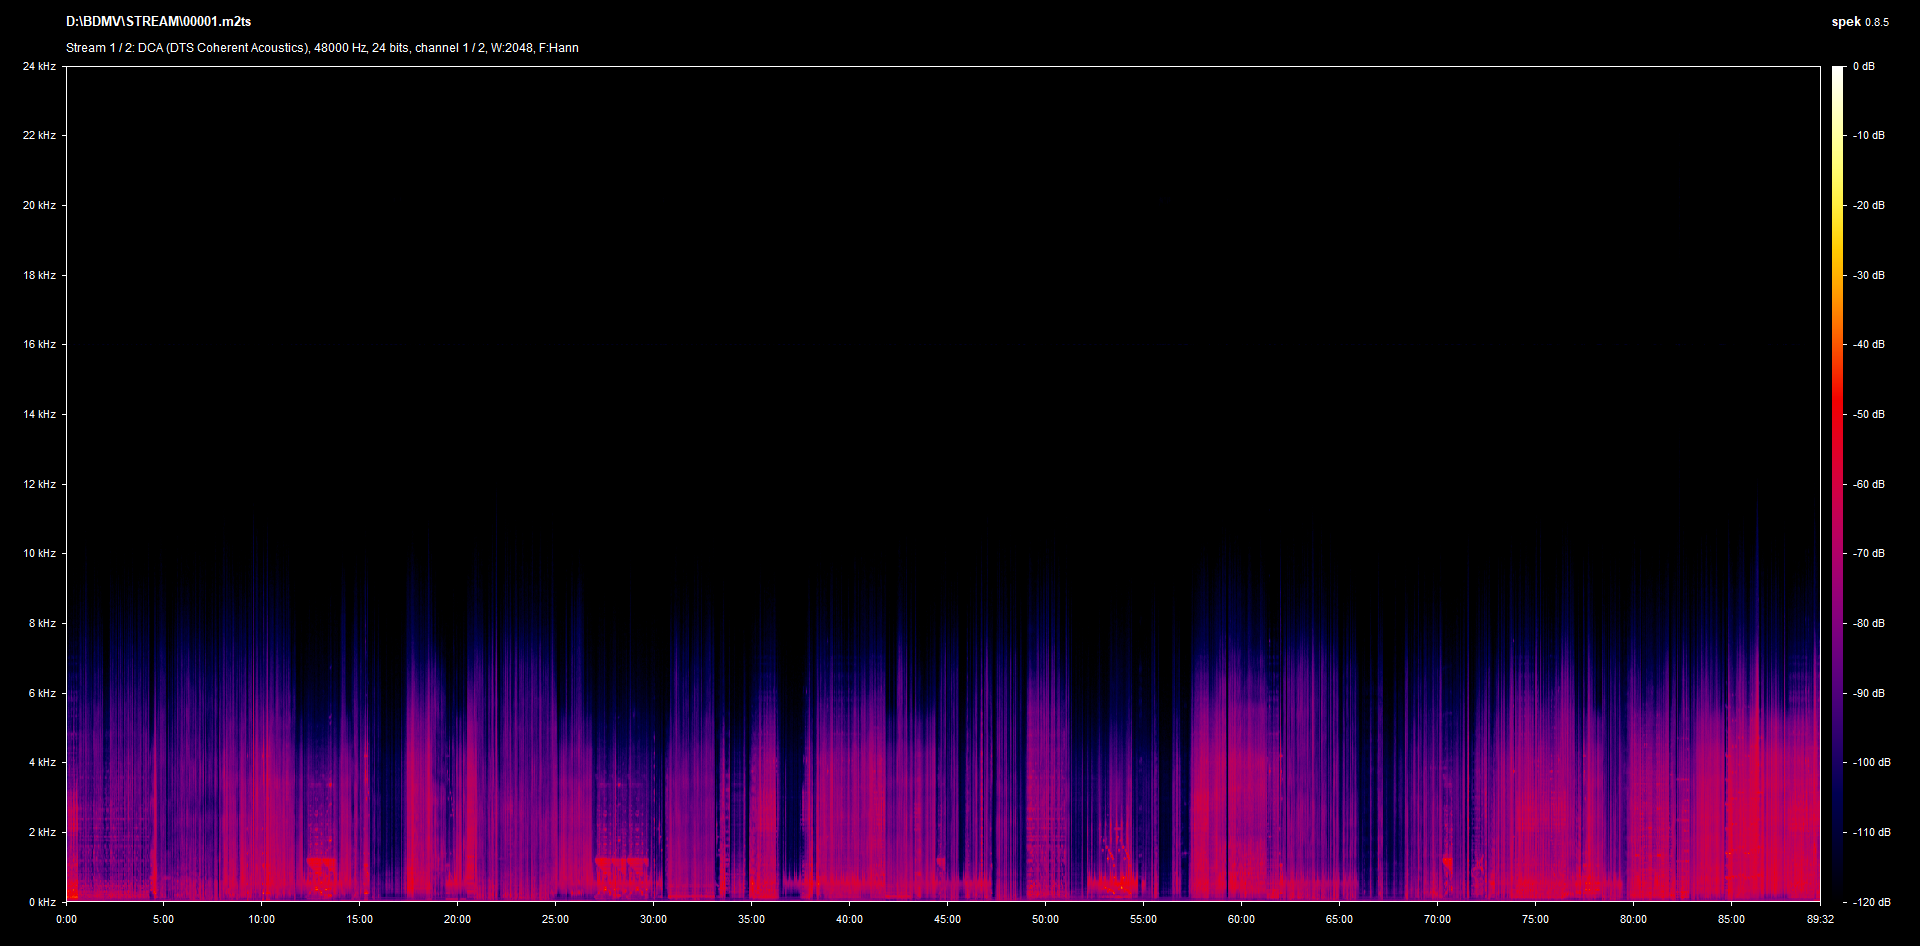Screen dimensions: 1920x946
Task: Click the -120 dB label on color scale
Action: (1871, 902)
